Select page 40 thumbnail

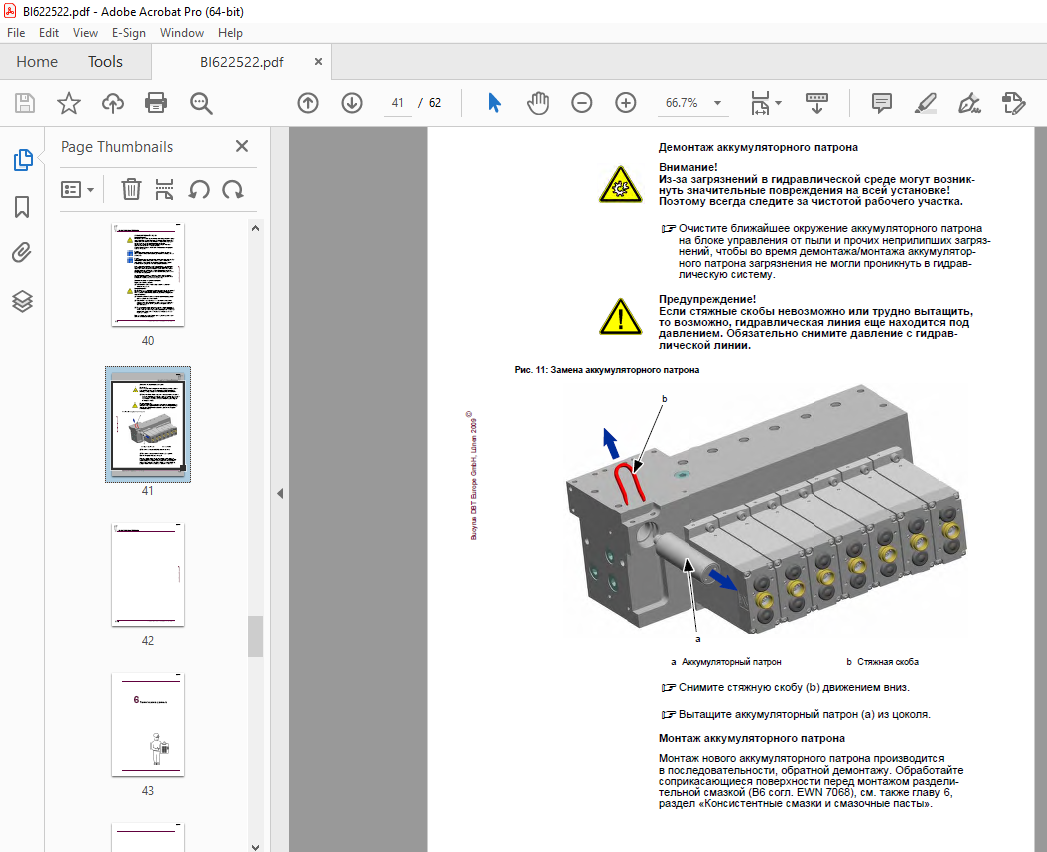pos(148,274)
